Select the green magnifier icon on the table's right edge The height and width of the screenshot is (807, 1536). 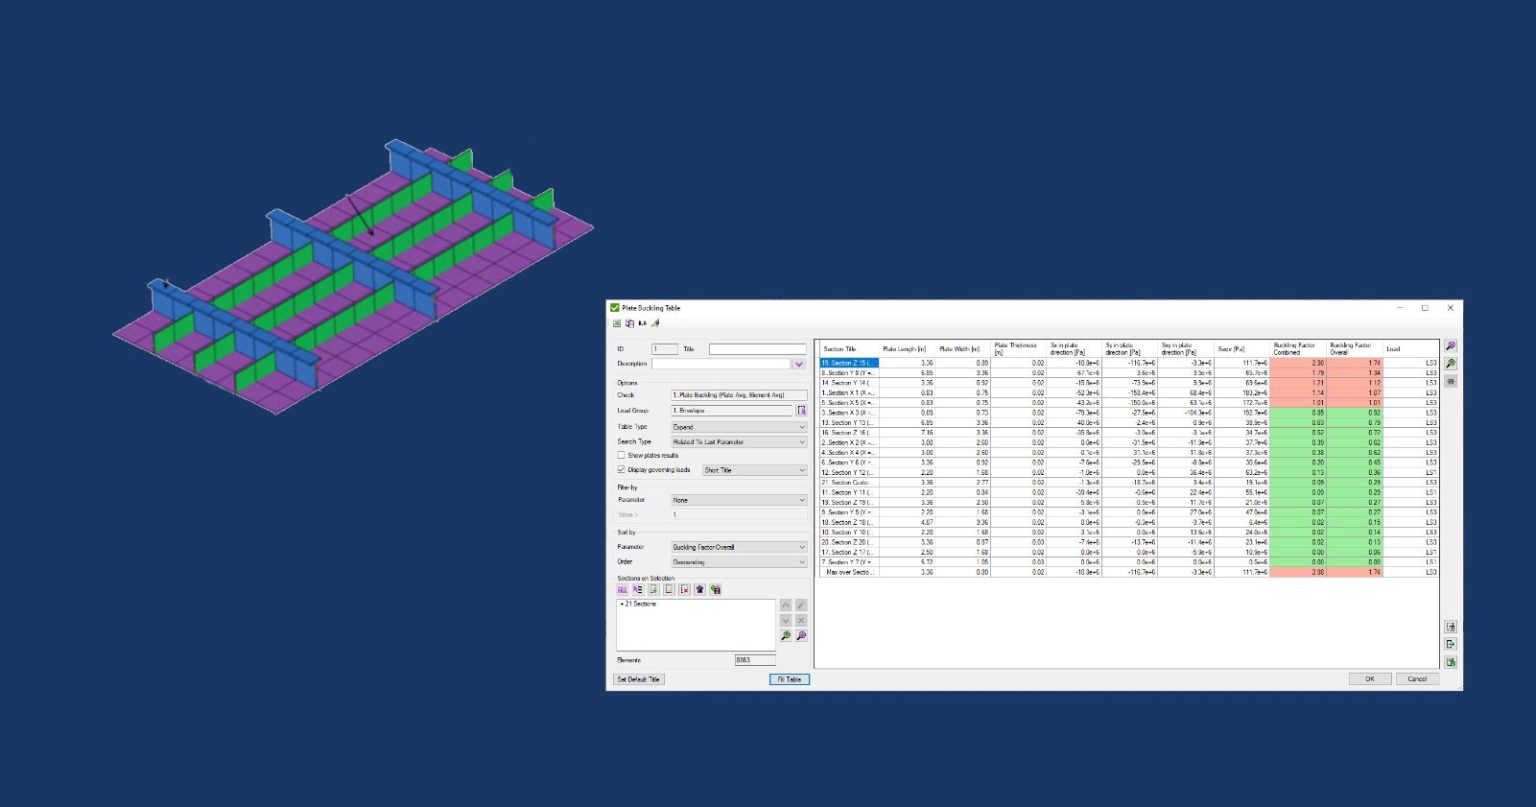click(x=1452, y=361)
